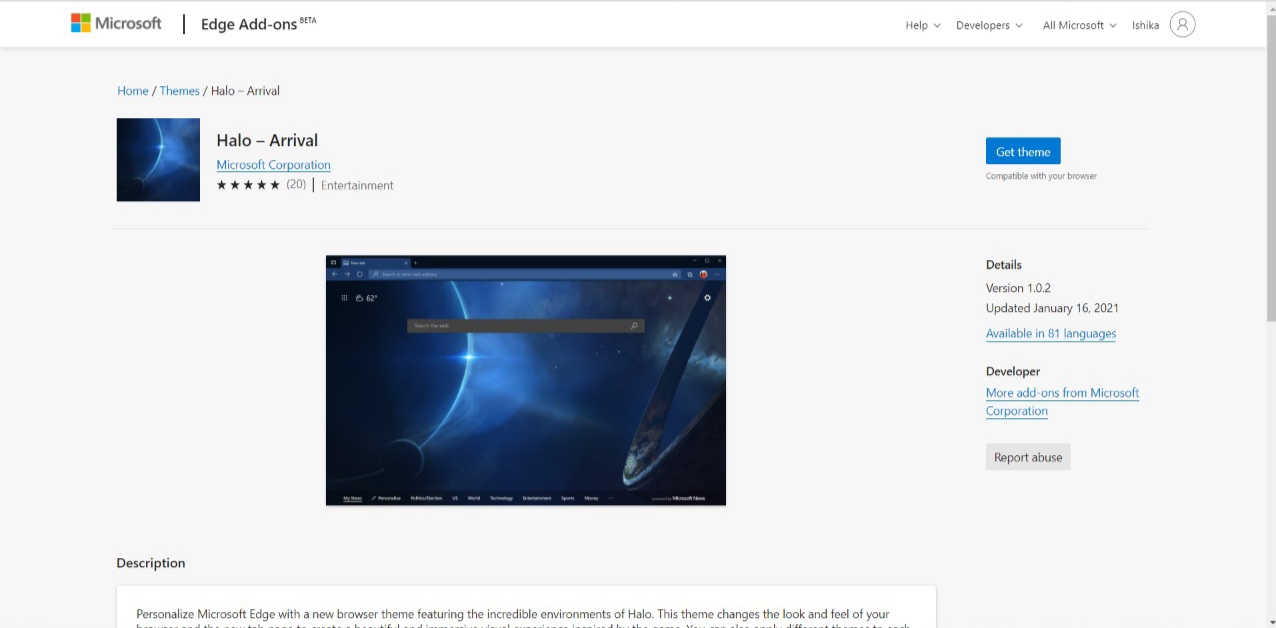The width and height of the screenshot is (1276, 628).
Task: Open More add-ons from Microsoft Corporation
Action: [x=1062, y=402]
